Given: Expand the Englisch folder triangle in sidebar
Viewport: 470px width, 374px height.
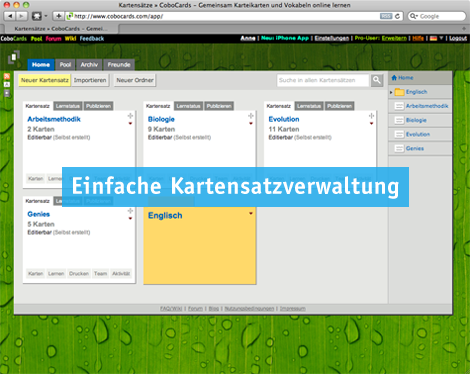Looking at the screenshot, I should click(x=391, y=92).
